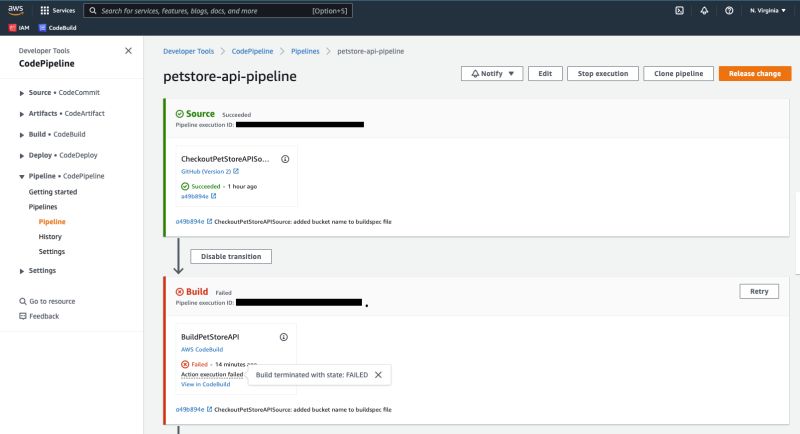The width and height of the screenshot is (800, 434).
Task: Dismiss the Build terminated FAILED tooltip
Action: tap(378, 375)
